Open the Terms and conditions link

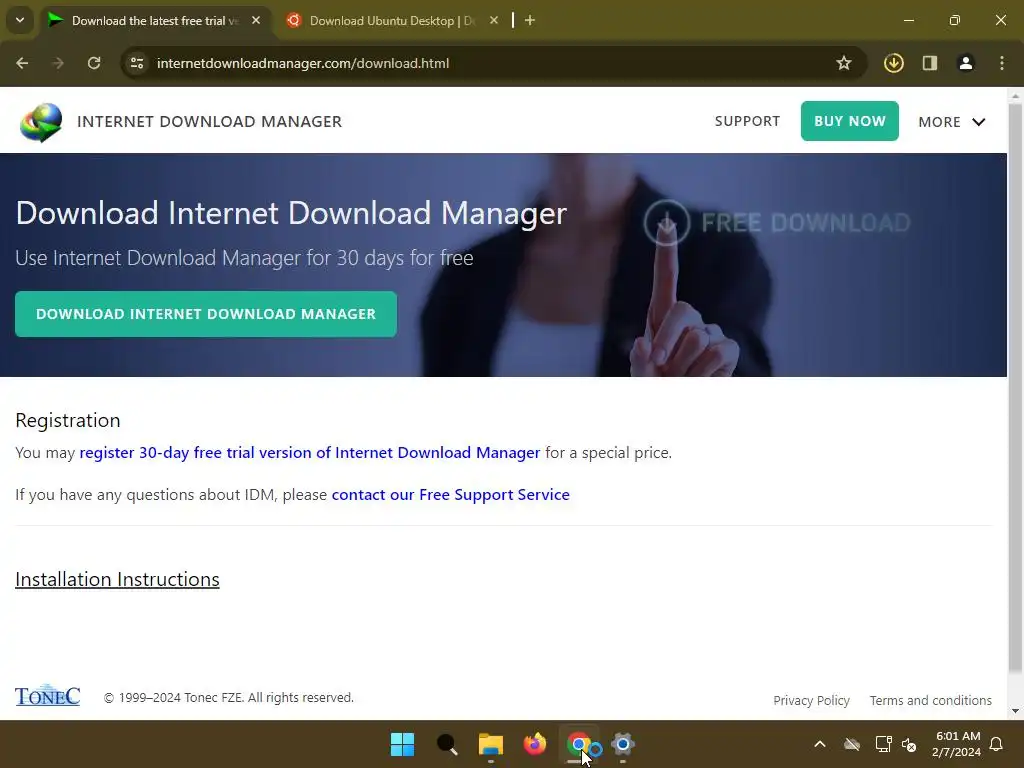tap(931, 700)
